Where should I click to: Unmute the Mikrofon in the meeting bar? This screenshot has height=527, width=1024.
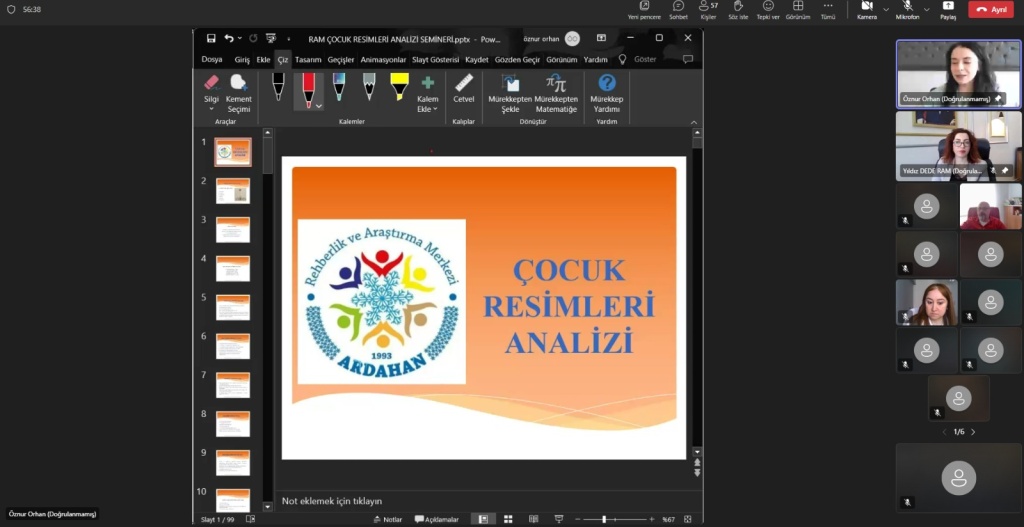coord(907,10)
